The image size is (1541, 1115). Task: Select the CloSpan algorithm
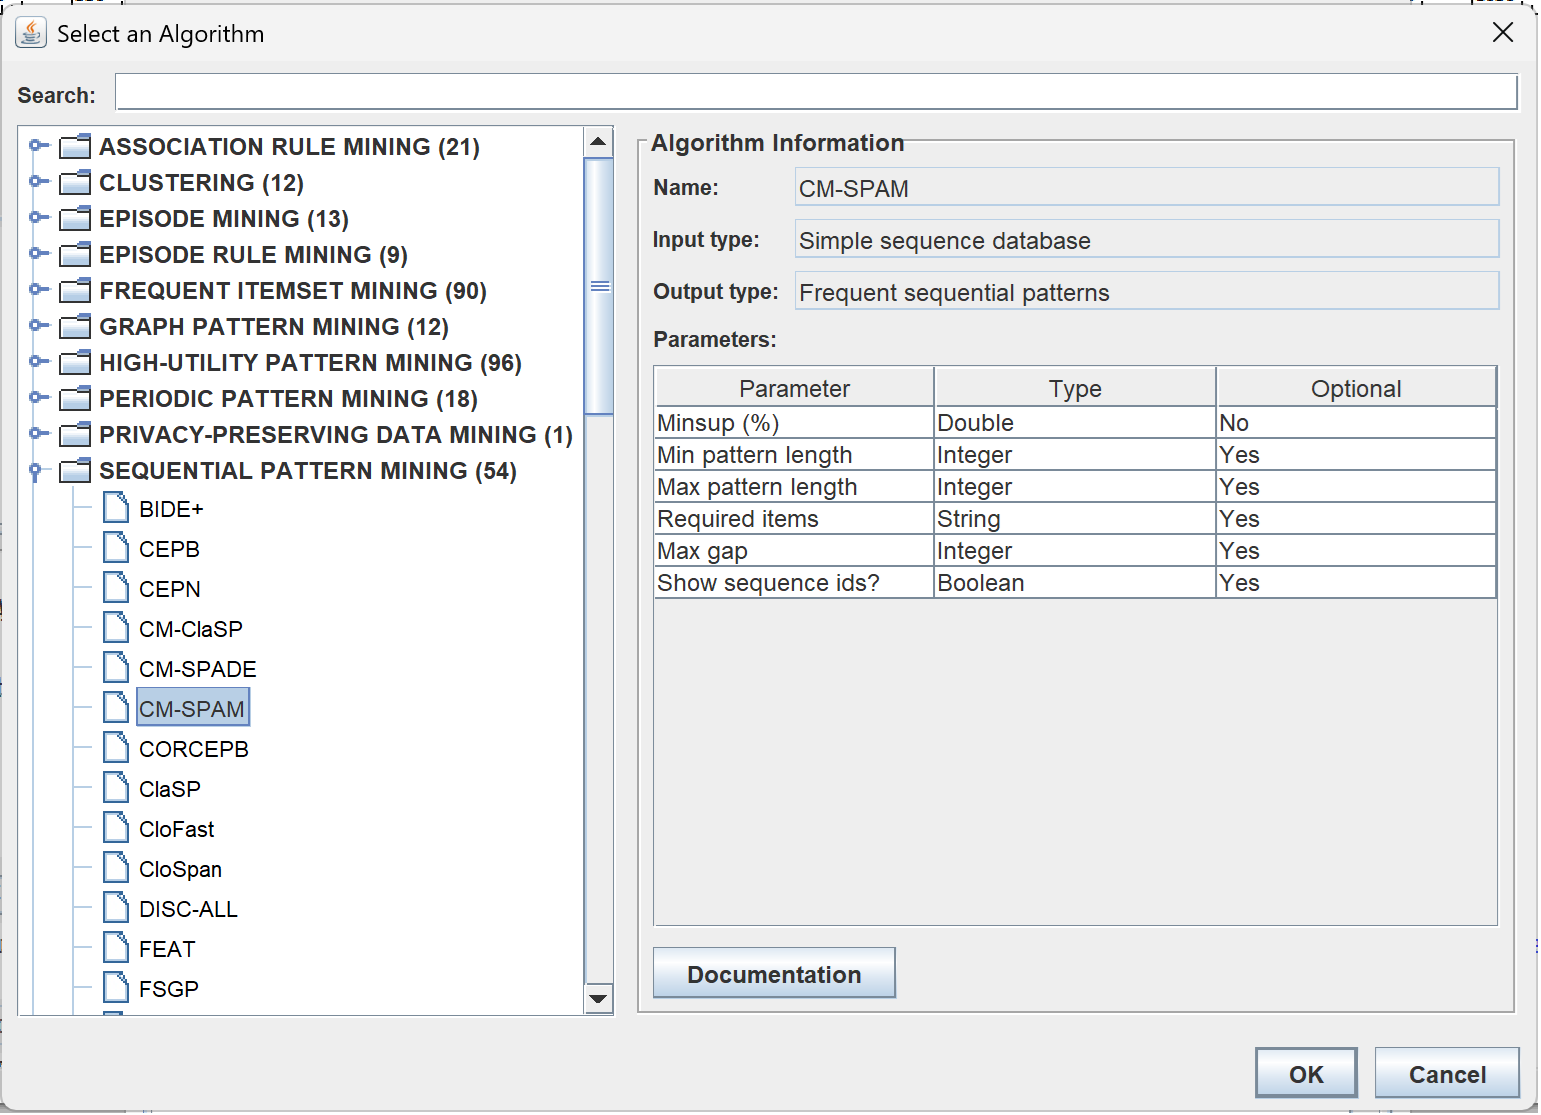[180, 869]
